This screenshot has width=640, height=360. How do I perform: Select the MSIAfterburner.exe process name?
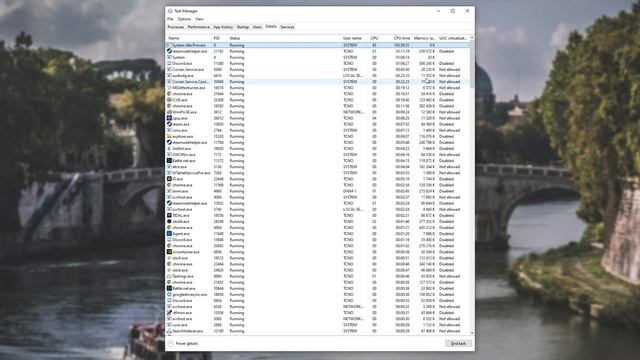(189, 88)
